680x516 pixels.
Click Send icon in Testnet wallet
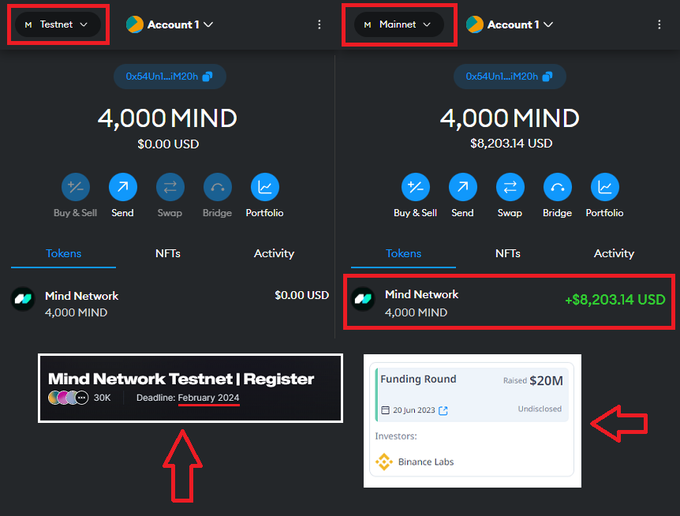tap(123, 187)
